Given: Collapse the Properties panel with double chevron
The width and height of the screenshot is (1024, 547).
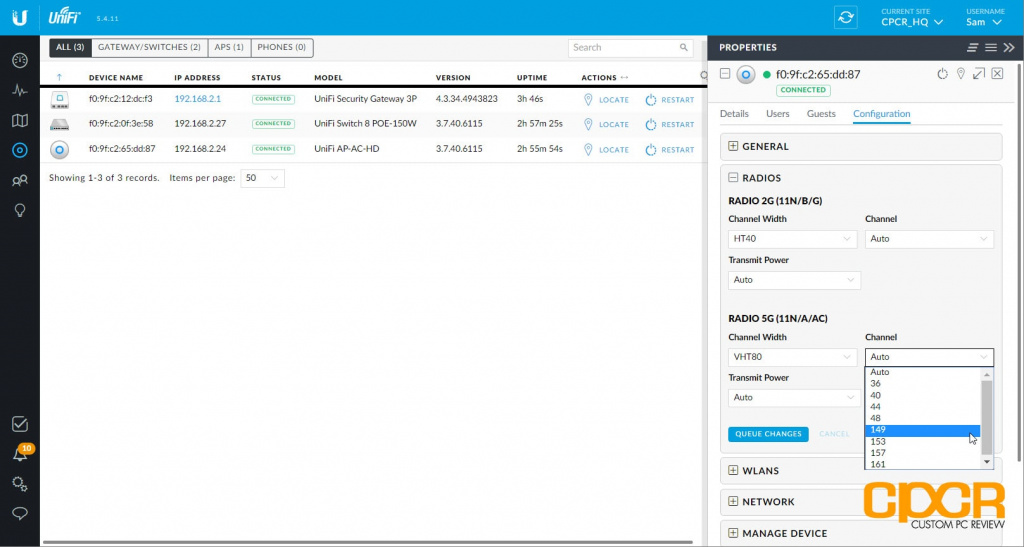Looking at the screenshot, I should (x=1008, y=47).
